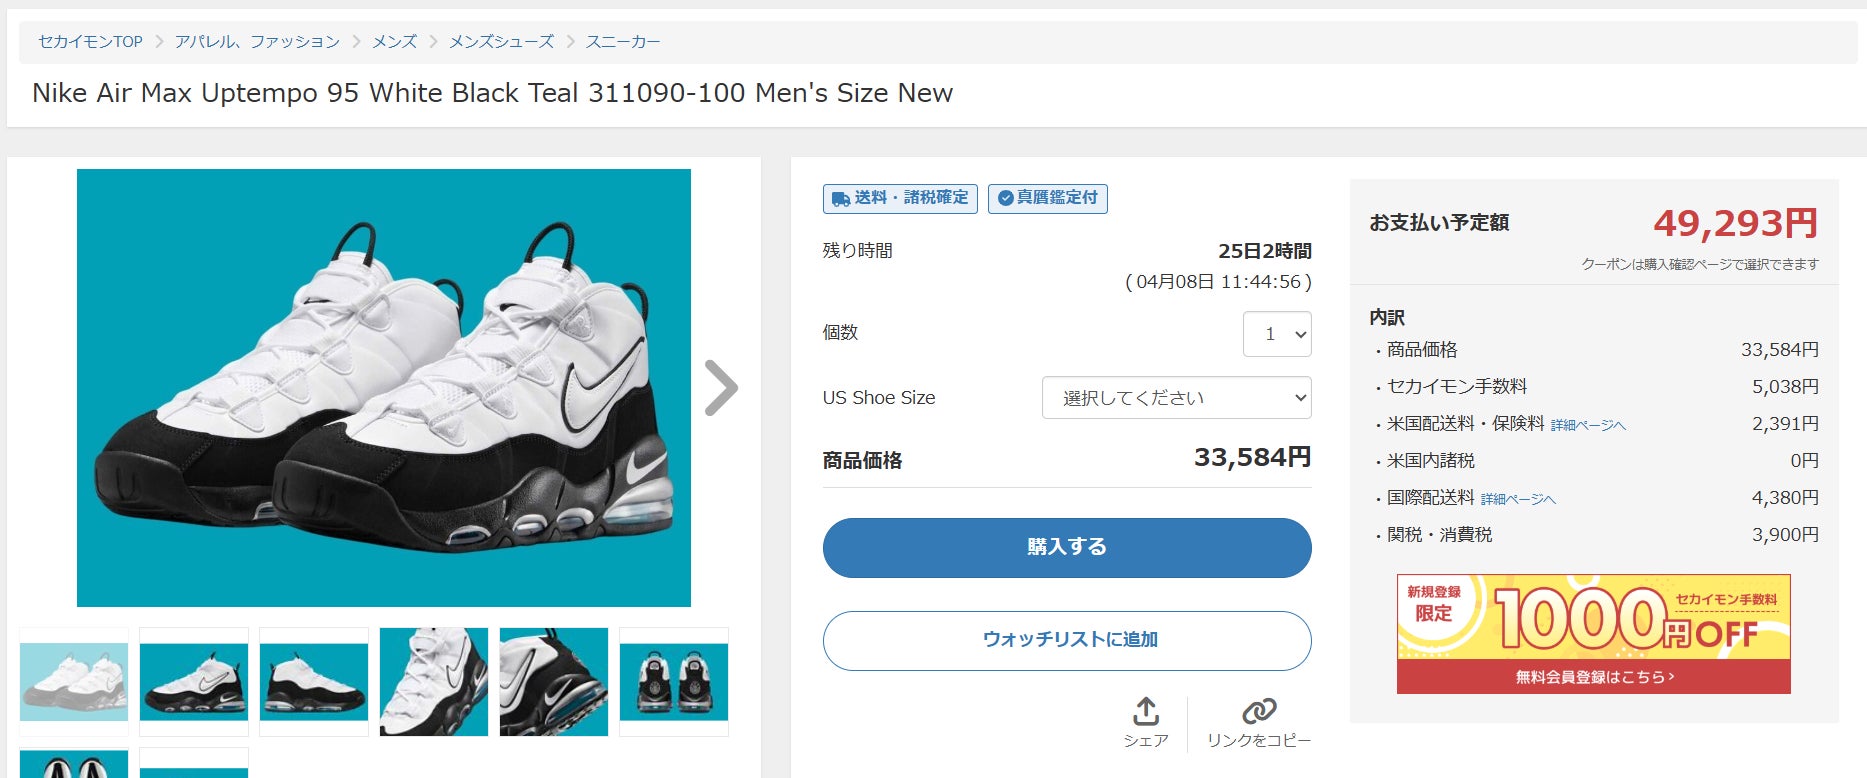Navigate to メンズ breadcrumb
The width and height of the screenshot is (1867, 778).
394,42
